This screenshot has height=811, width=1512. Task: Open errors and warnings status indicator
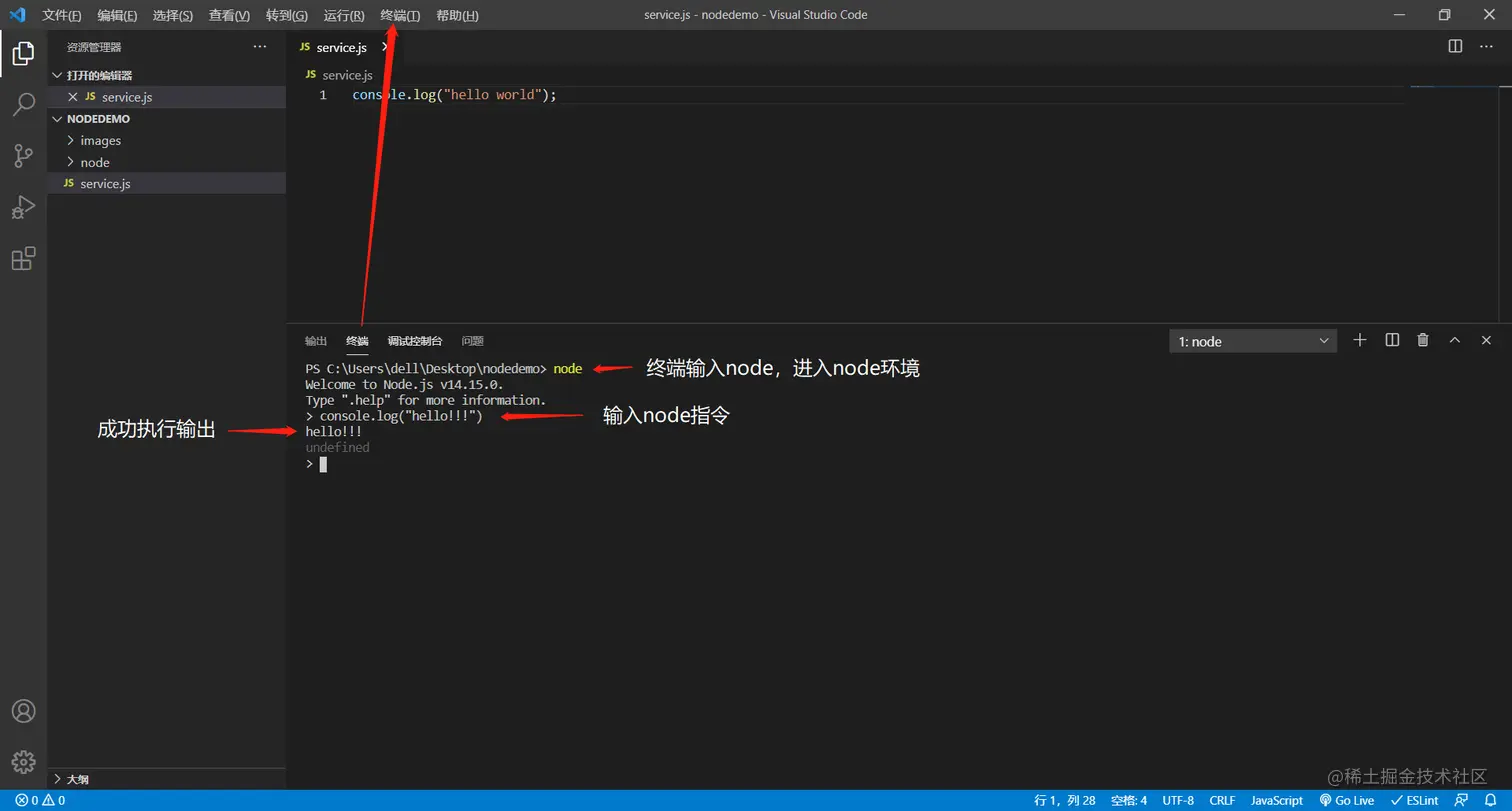(40, 800)
